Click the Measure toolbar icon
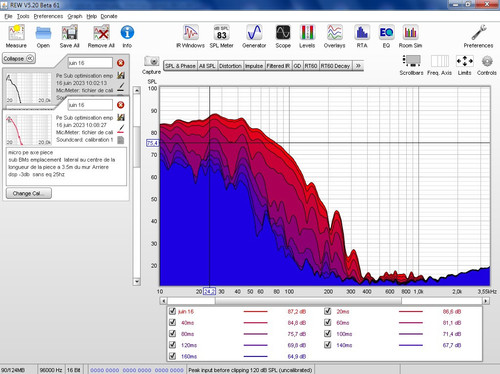The image size is (500, 374). (x=16, y=36)
